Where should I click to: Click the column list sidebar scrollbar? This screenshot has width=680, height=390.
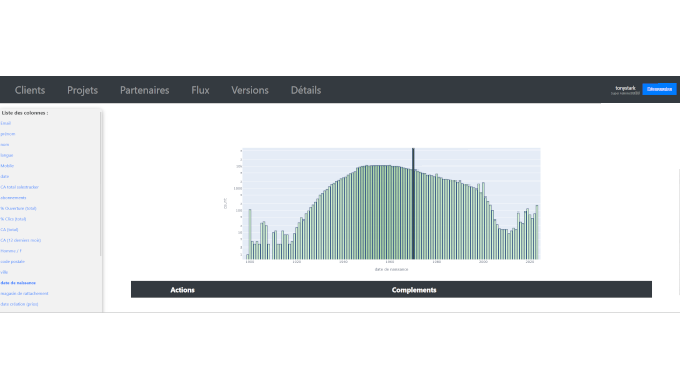tap(101, 184)
